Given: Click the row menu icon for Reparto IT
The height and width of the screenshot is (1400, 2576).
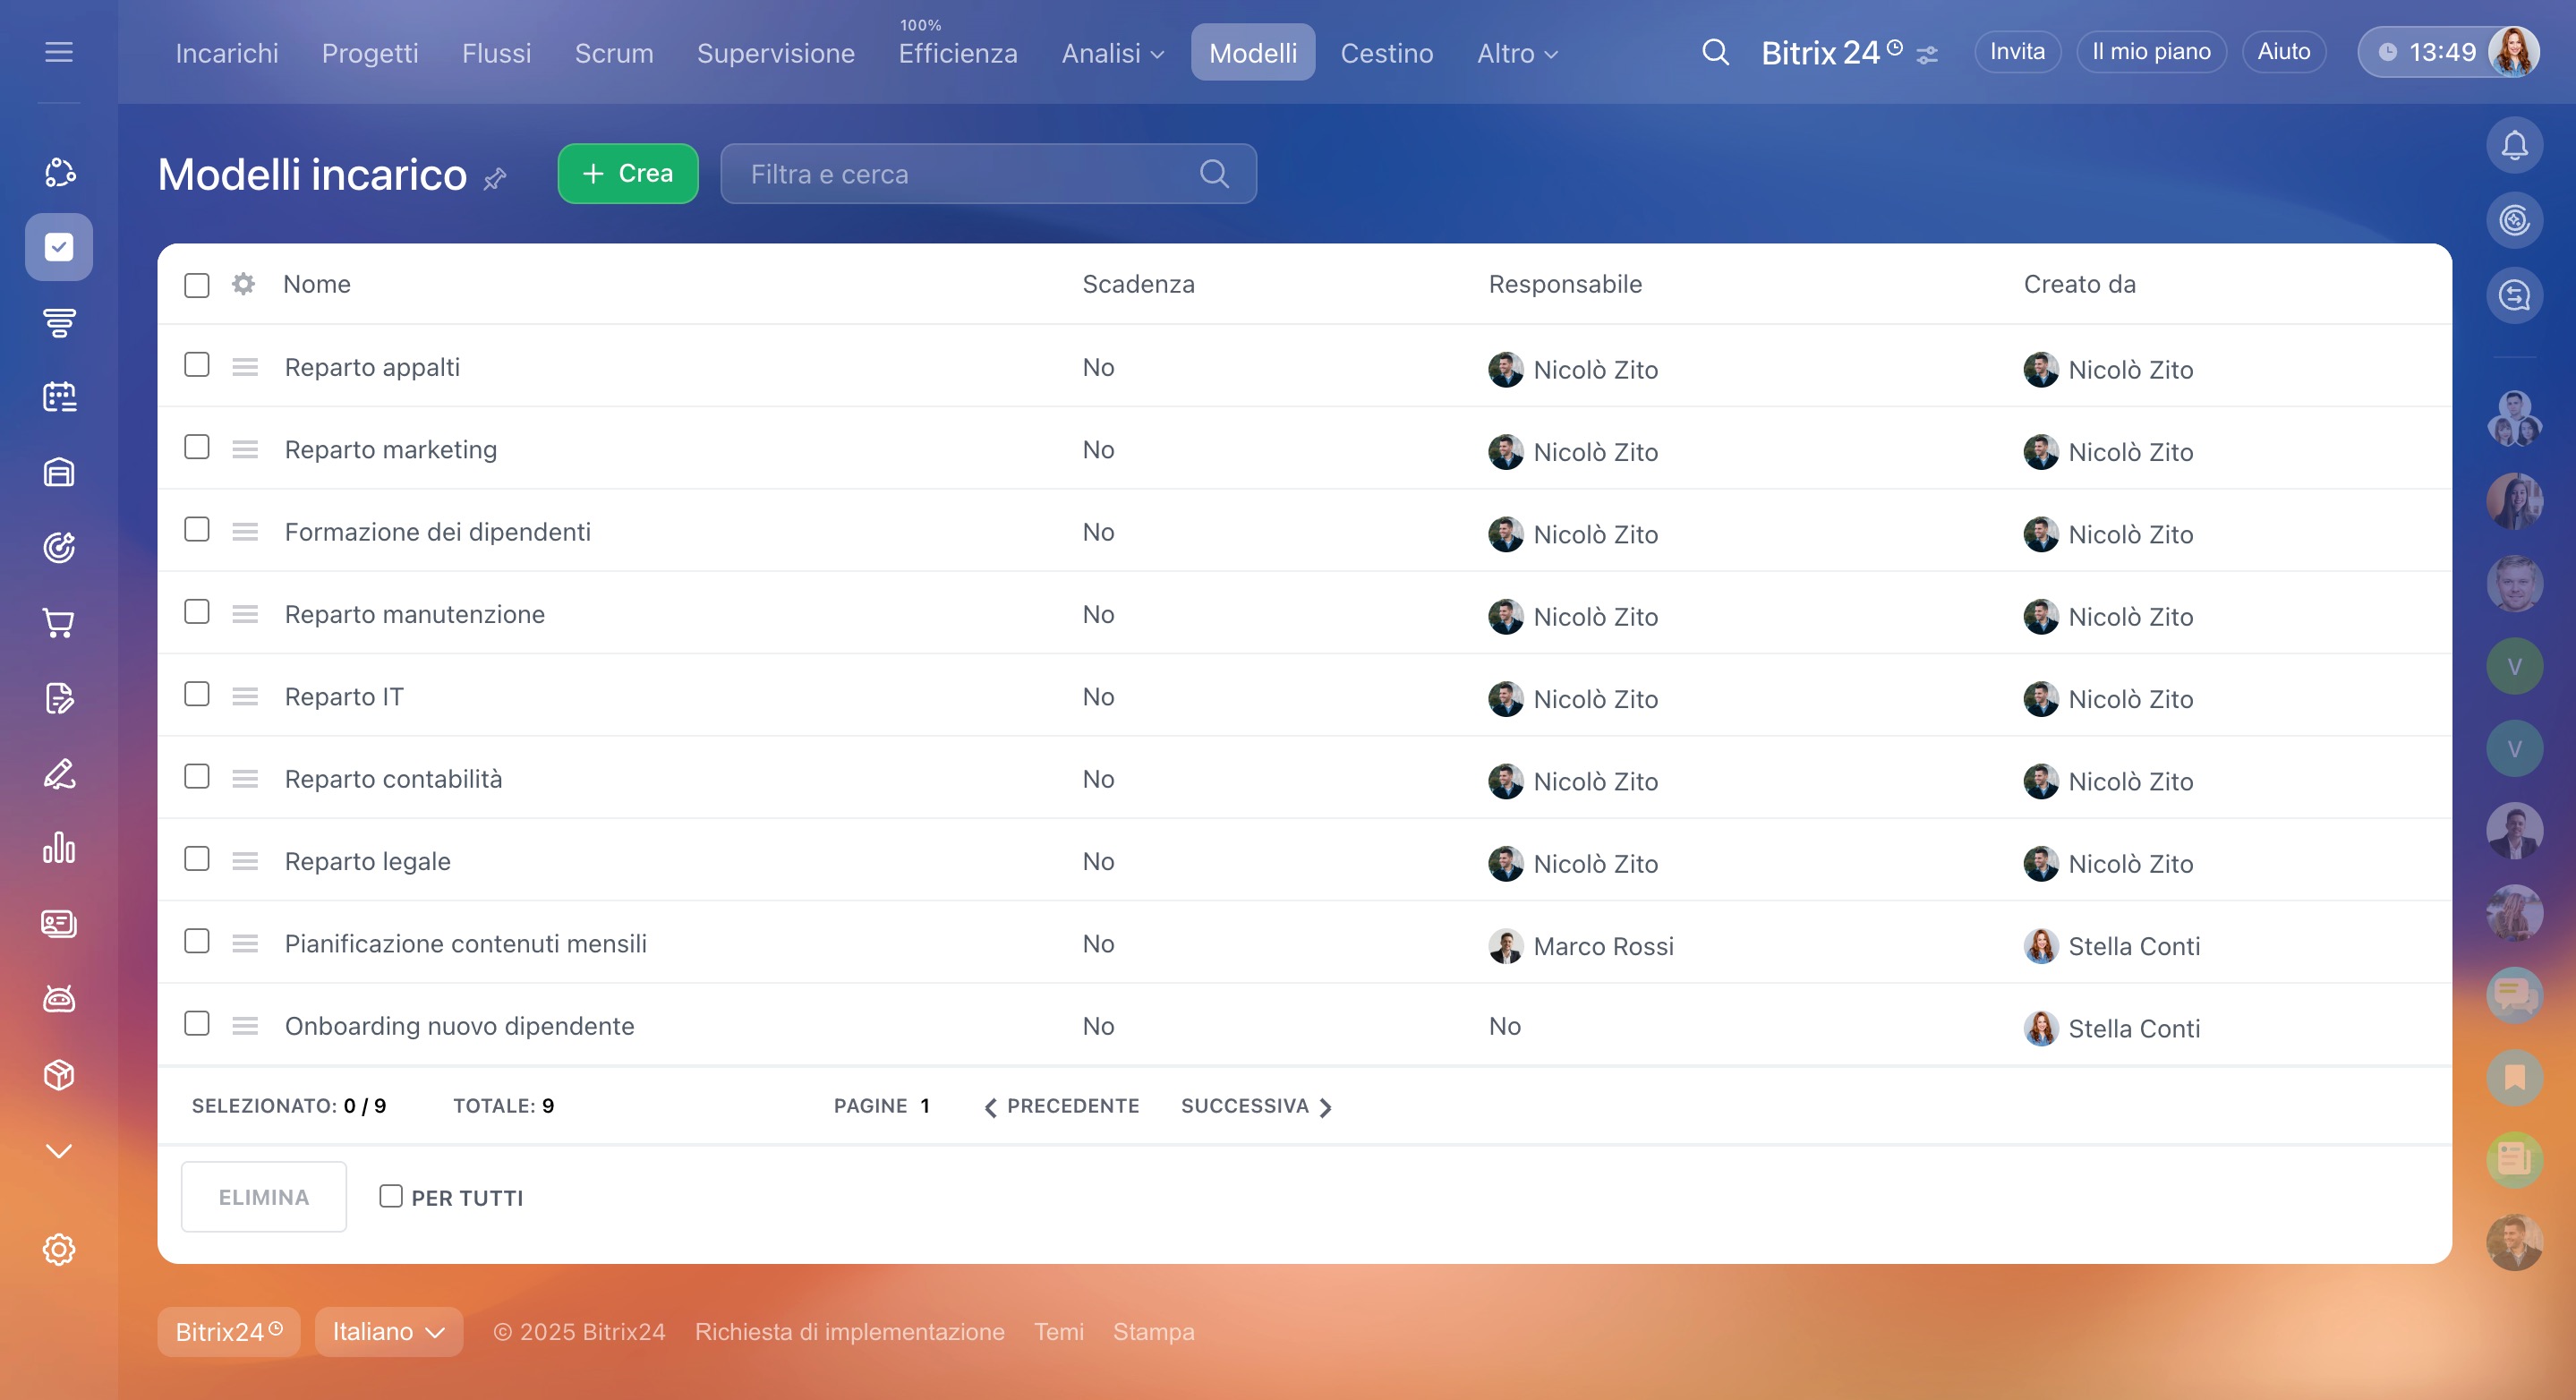Looking at the screenshot, I should (245, 697).
